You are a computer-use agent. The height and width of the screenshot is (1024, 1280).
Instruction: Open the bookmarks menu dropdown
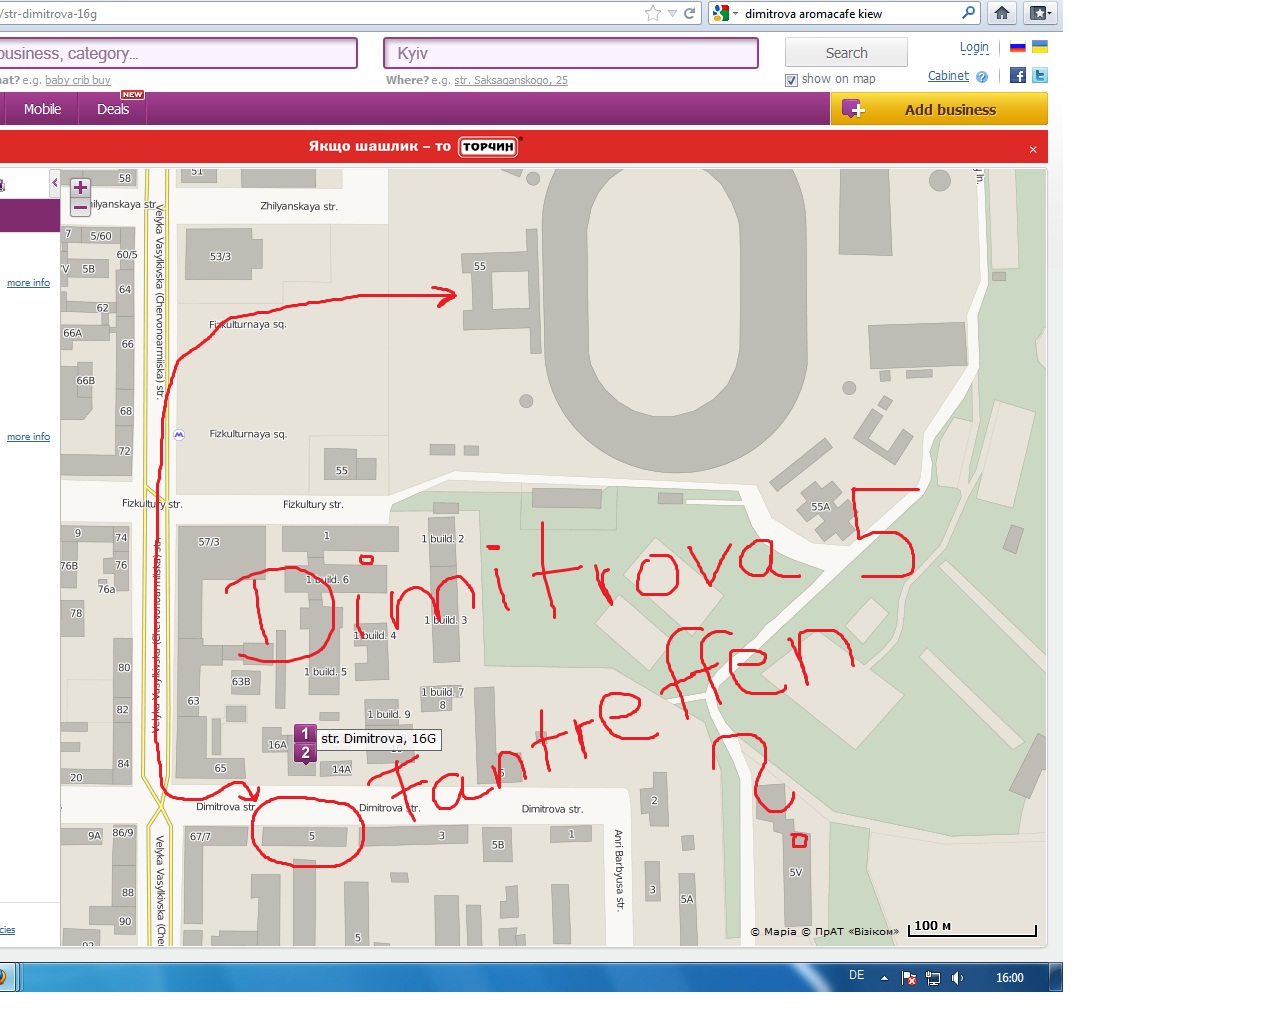(1039, 13)
